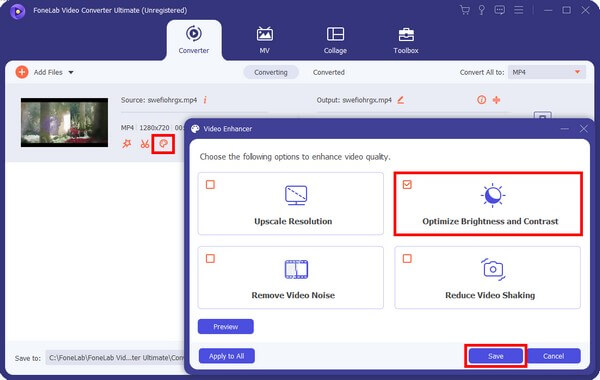Click the Source: swefiohrgx.mp4 text
600x380 pixels.
point(159,100)
